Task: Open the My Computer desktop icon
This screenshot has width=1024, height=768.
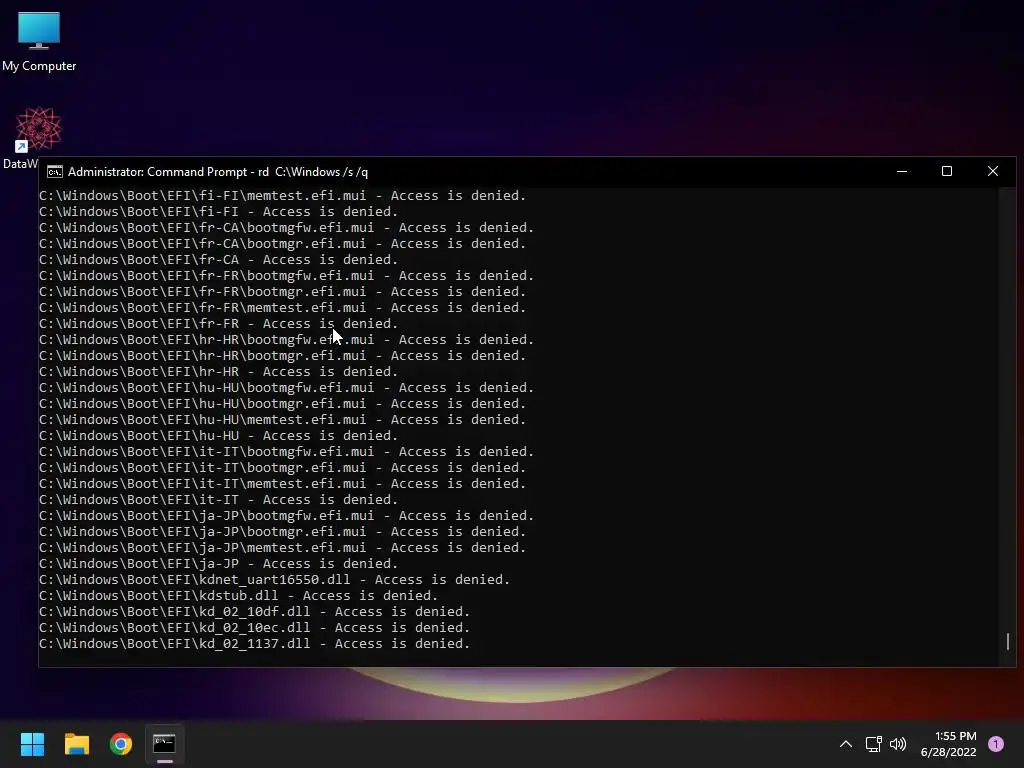Action: pos(39,41)
